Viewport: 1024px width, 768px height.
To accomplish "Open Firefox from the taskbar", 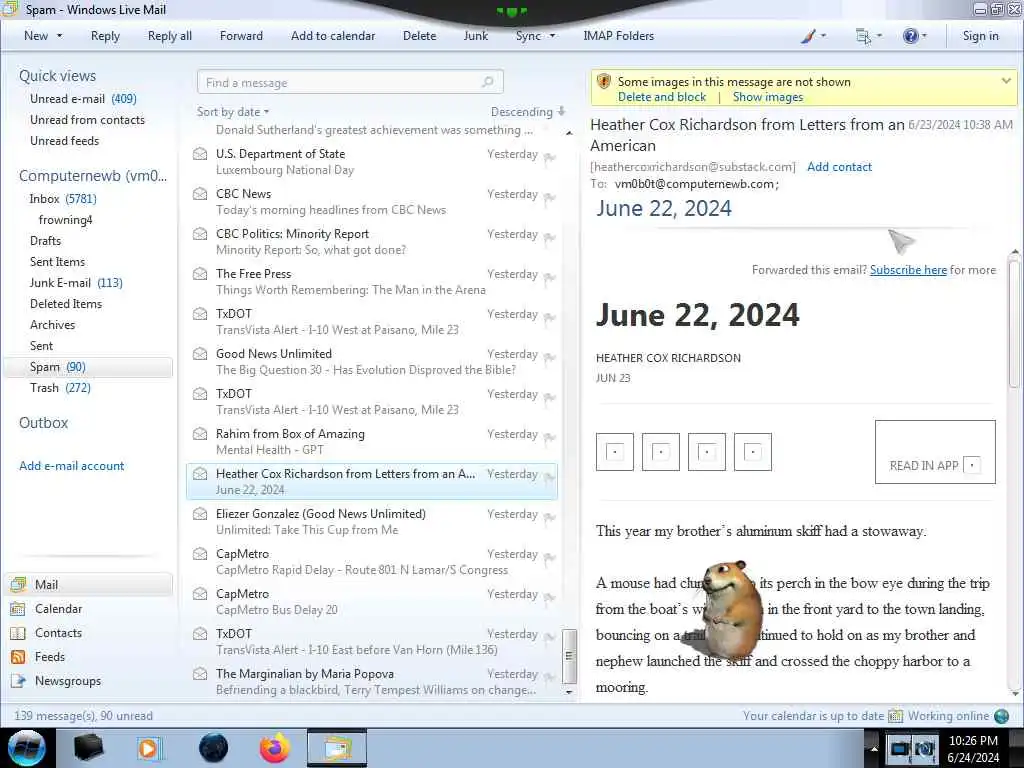I will [275, 748].
